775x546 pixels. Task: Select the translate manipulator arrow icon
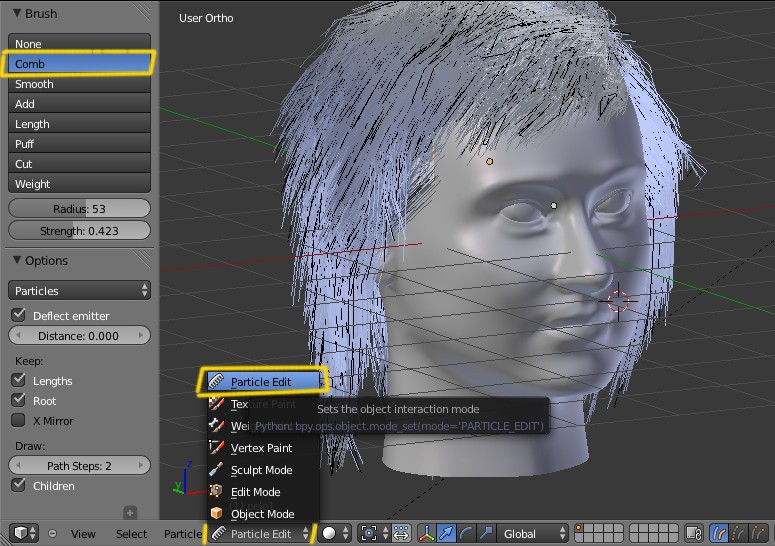tap(446, 534)
